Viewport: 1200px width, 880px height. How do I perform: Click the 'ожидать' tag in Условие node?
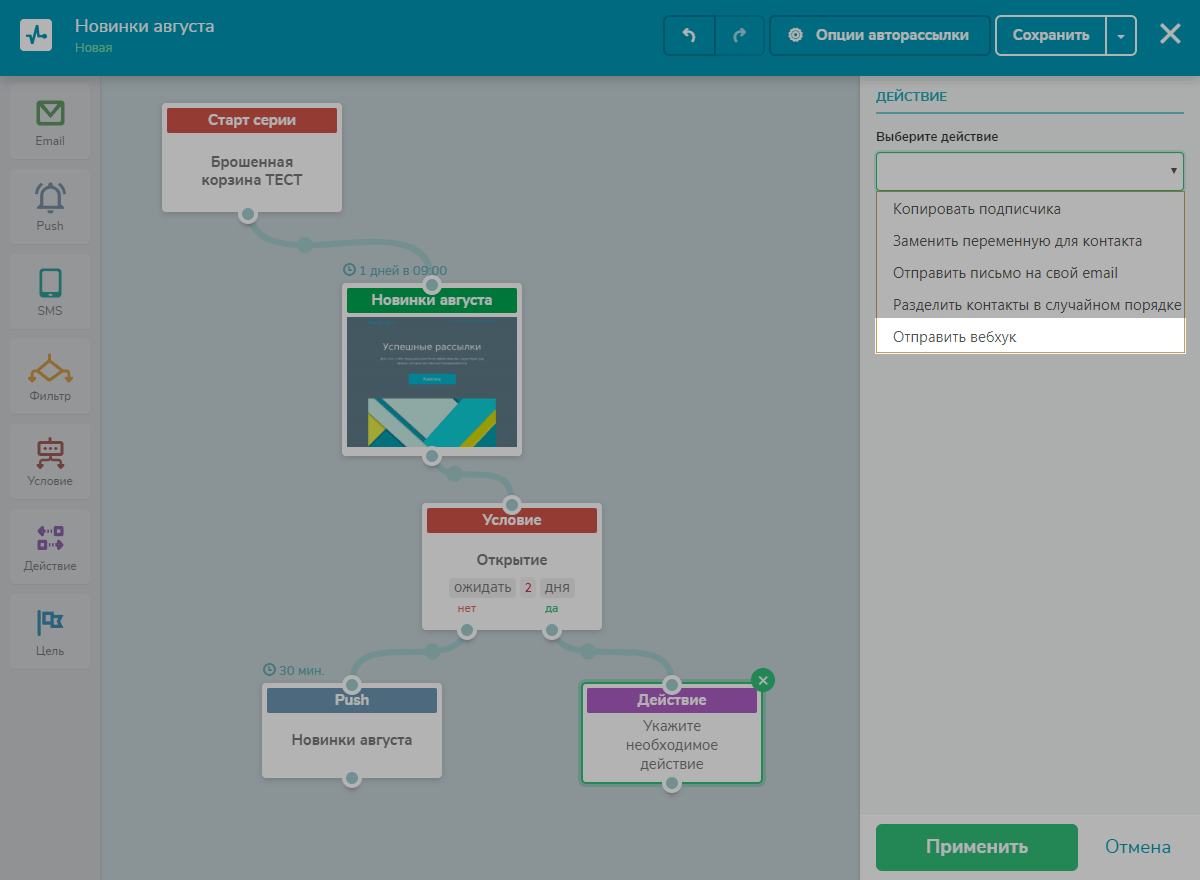[x=483, y=587]
